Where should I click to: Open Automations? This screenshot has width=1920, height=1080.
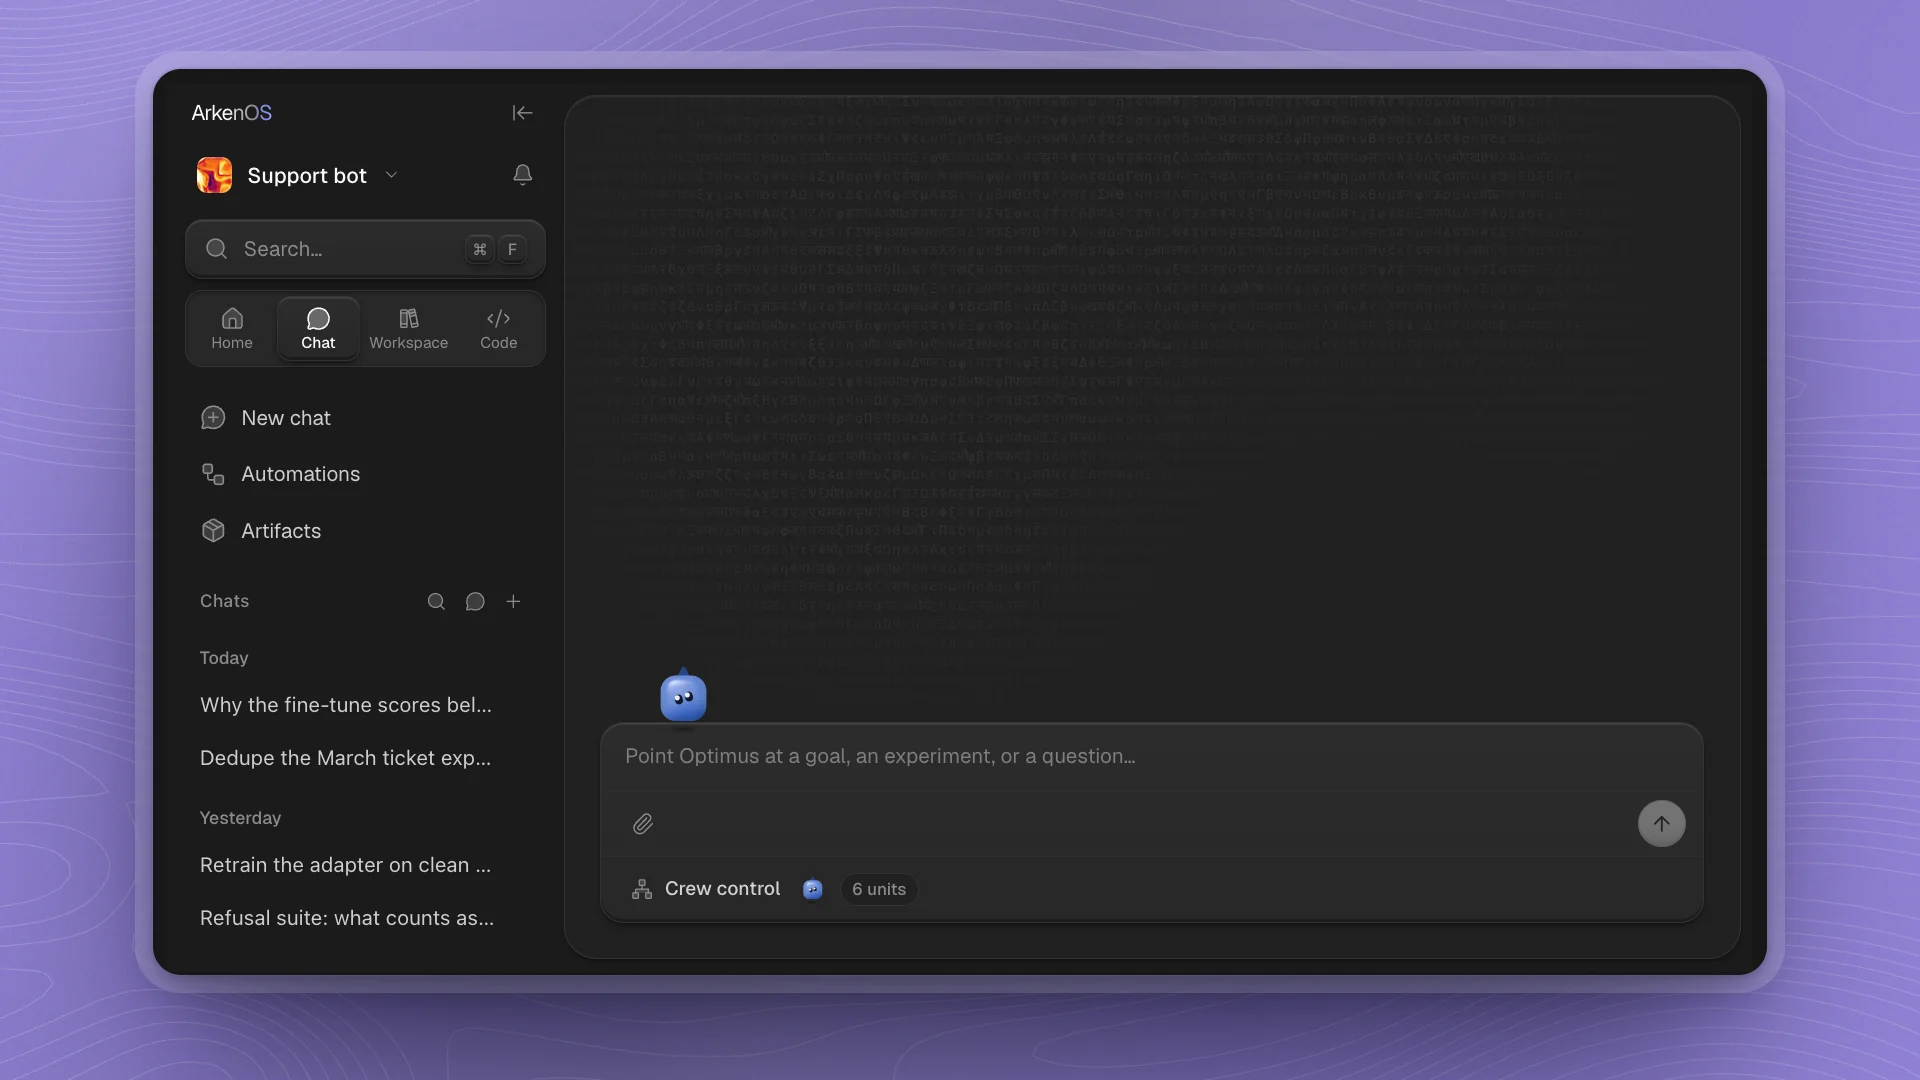pos(280,474)
